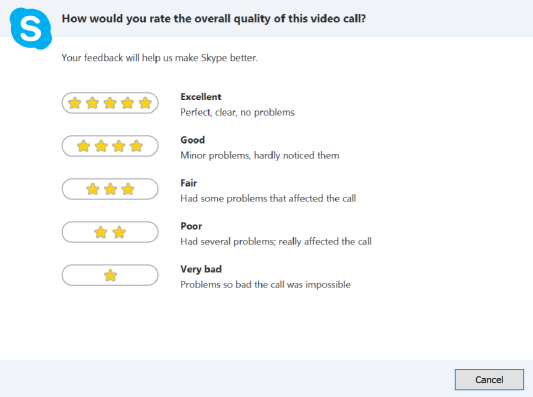Click the leftmost star in four-star button

(83, 146)
